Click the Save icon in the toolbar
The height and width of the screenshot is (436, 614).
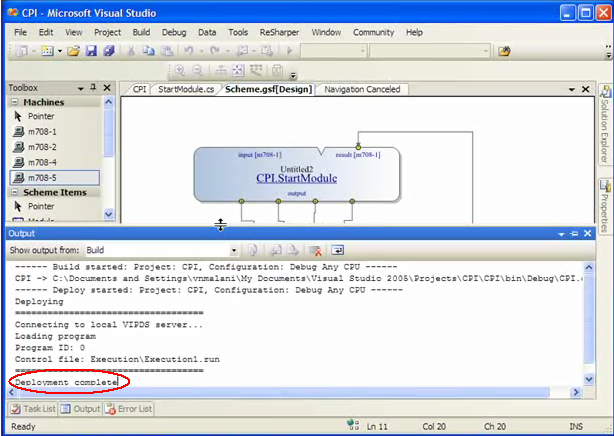(x=90, y=51)
